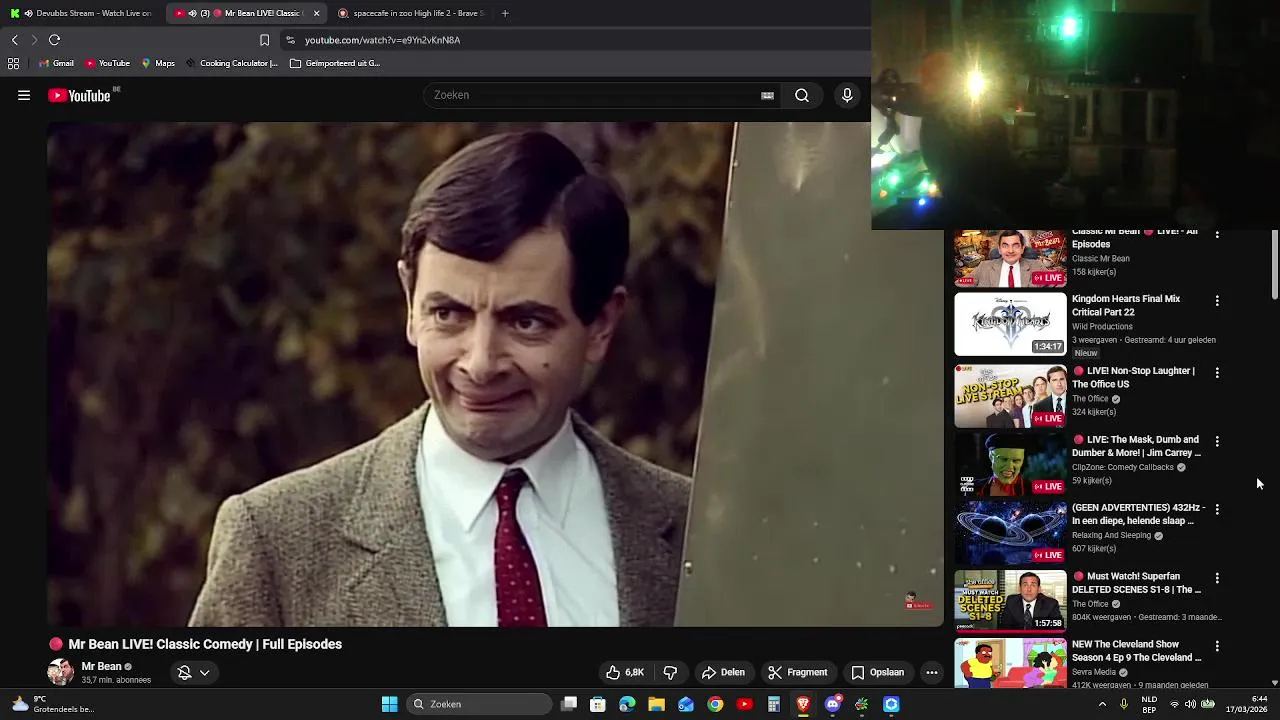Mute audio on the Mr Bean tab
The image size is (1280, 720).
(x=191, y=13)
